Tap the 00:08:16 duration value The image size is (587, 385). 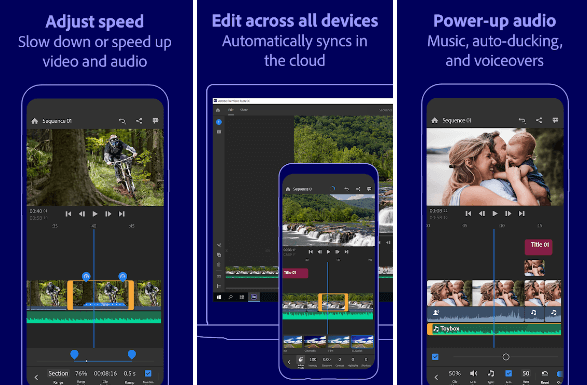click(105, 373)
